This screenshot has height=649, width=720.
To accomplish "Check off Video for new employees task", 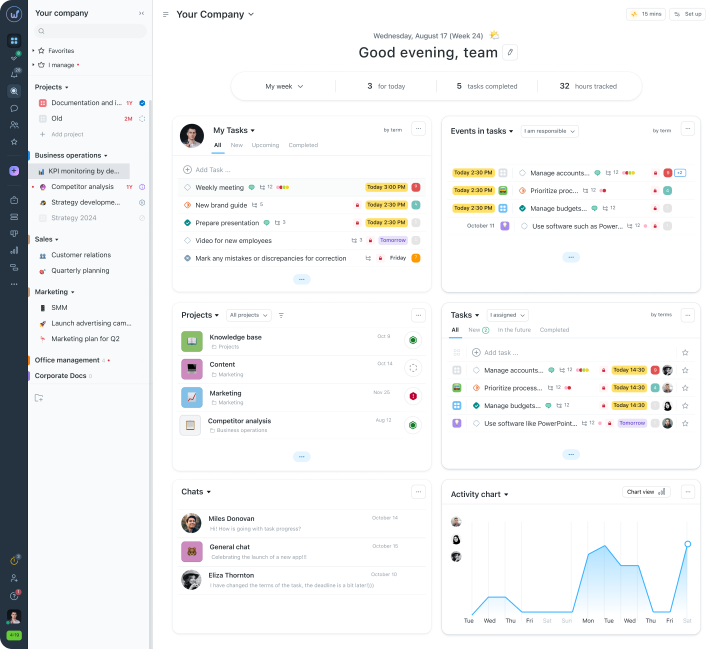I will pyautogui.click(x=187, y=240).
